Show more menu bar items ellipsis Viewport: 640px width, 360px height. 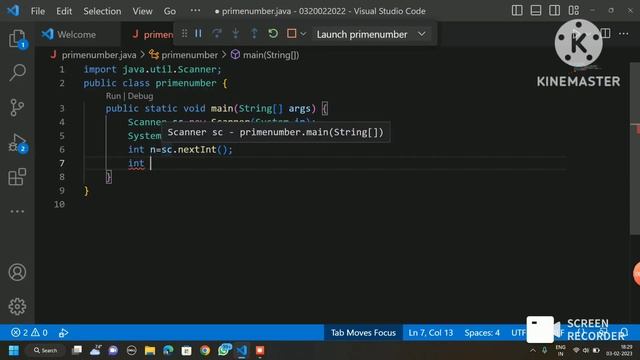pyautogui.click(x=195, y=11)
